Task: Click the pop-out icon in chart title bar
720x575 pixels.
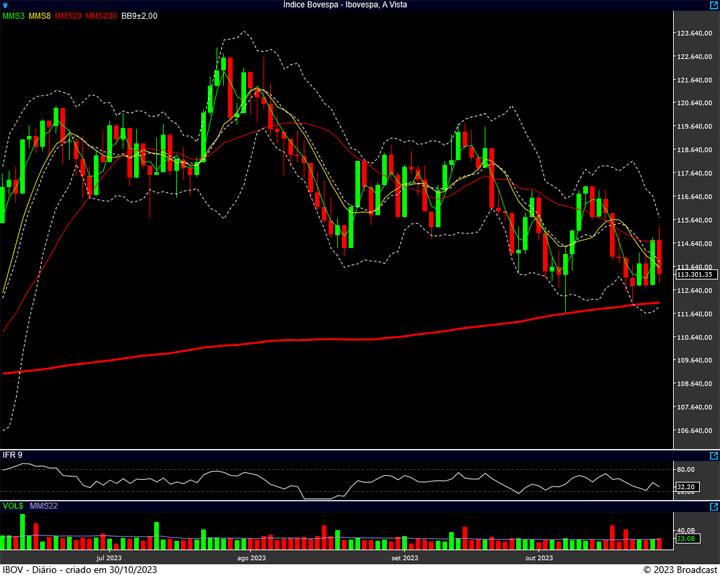Action: 713,6
